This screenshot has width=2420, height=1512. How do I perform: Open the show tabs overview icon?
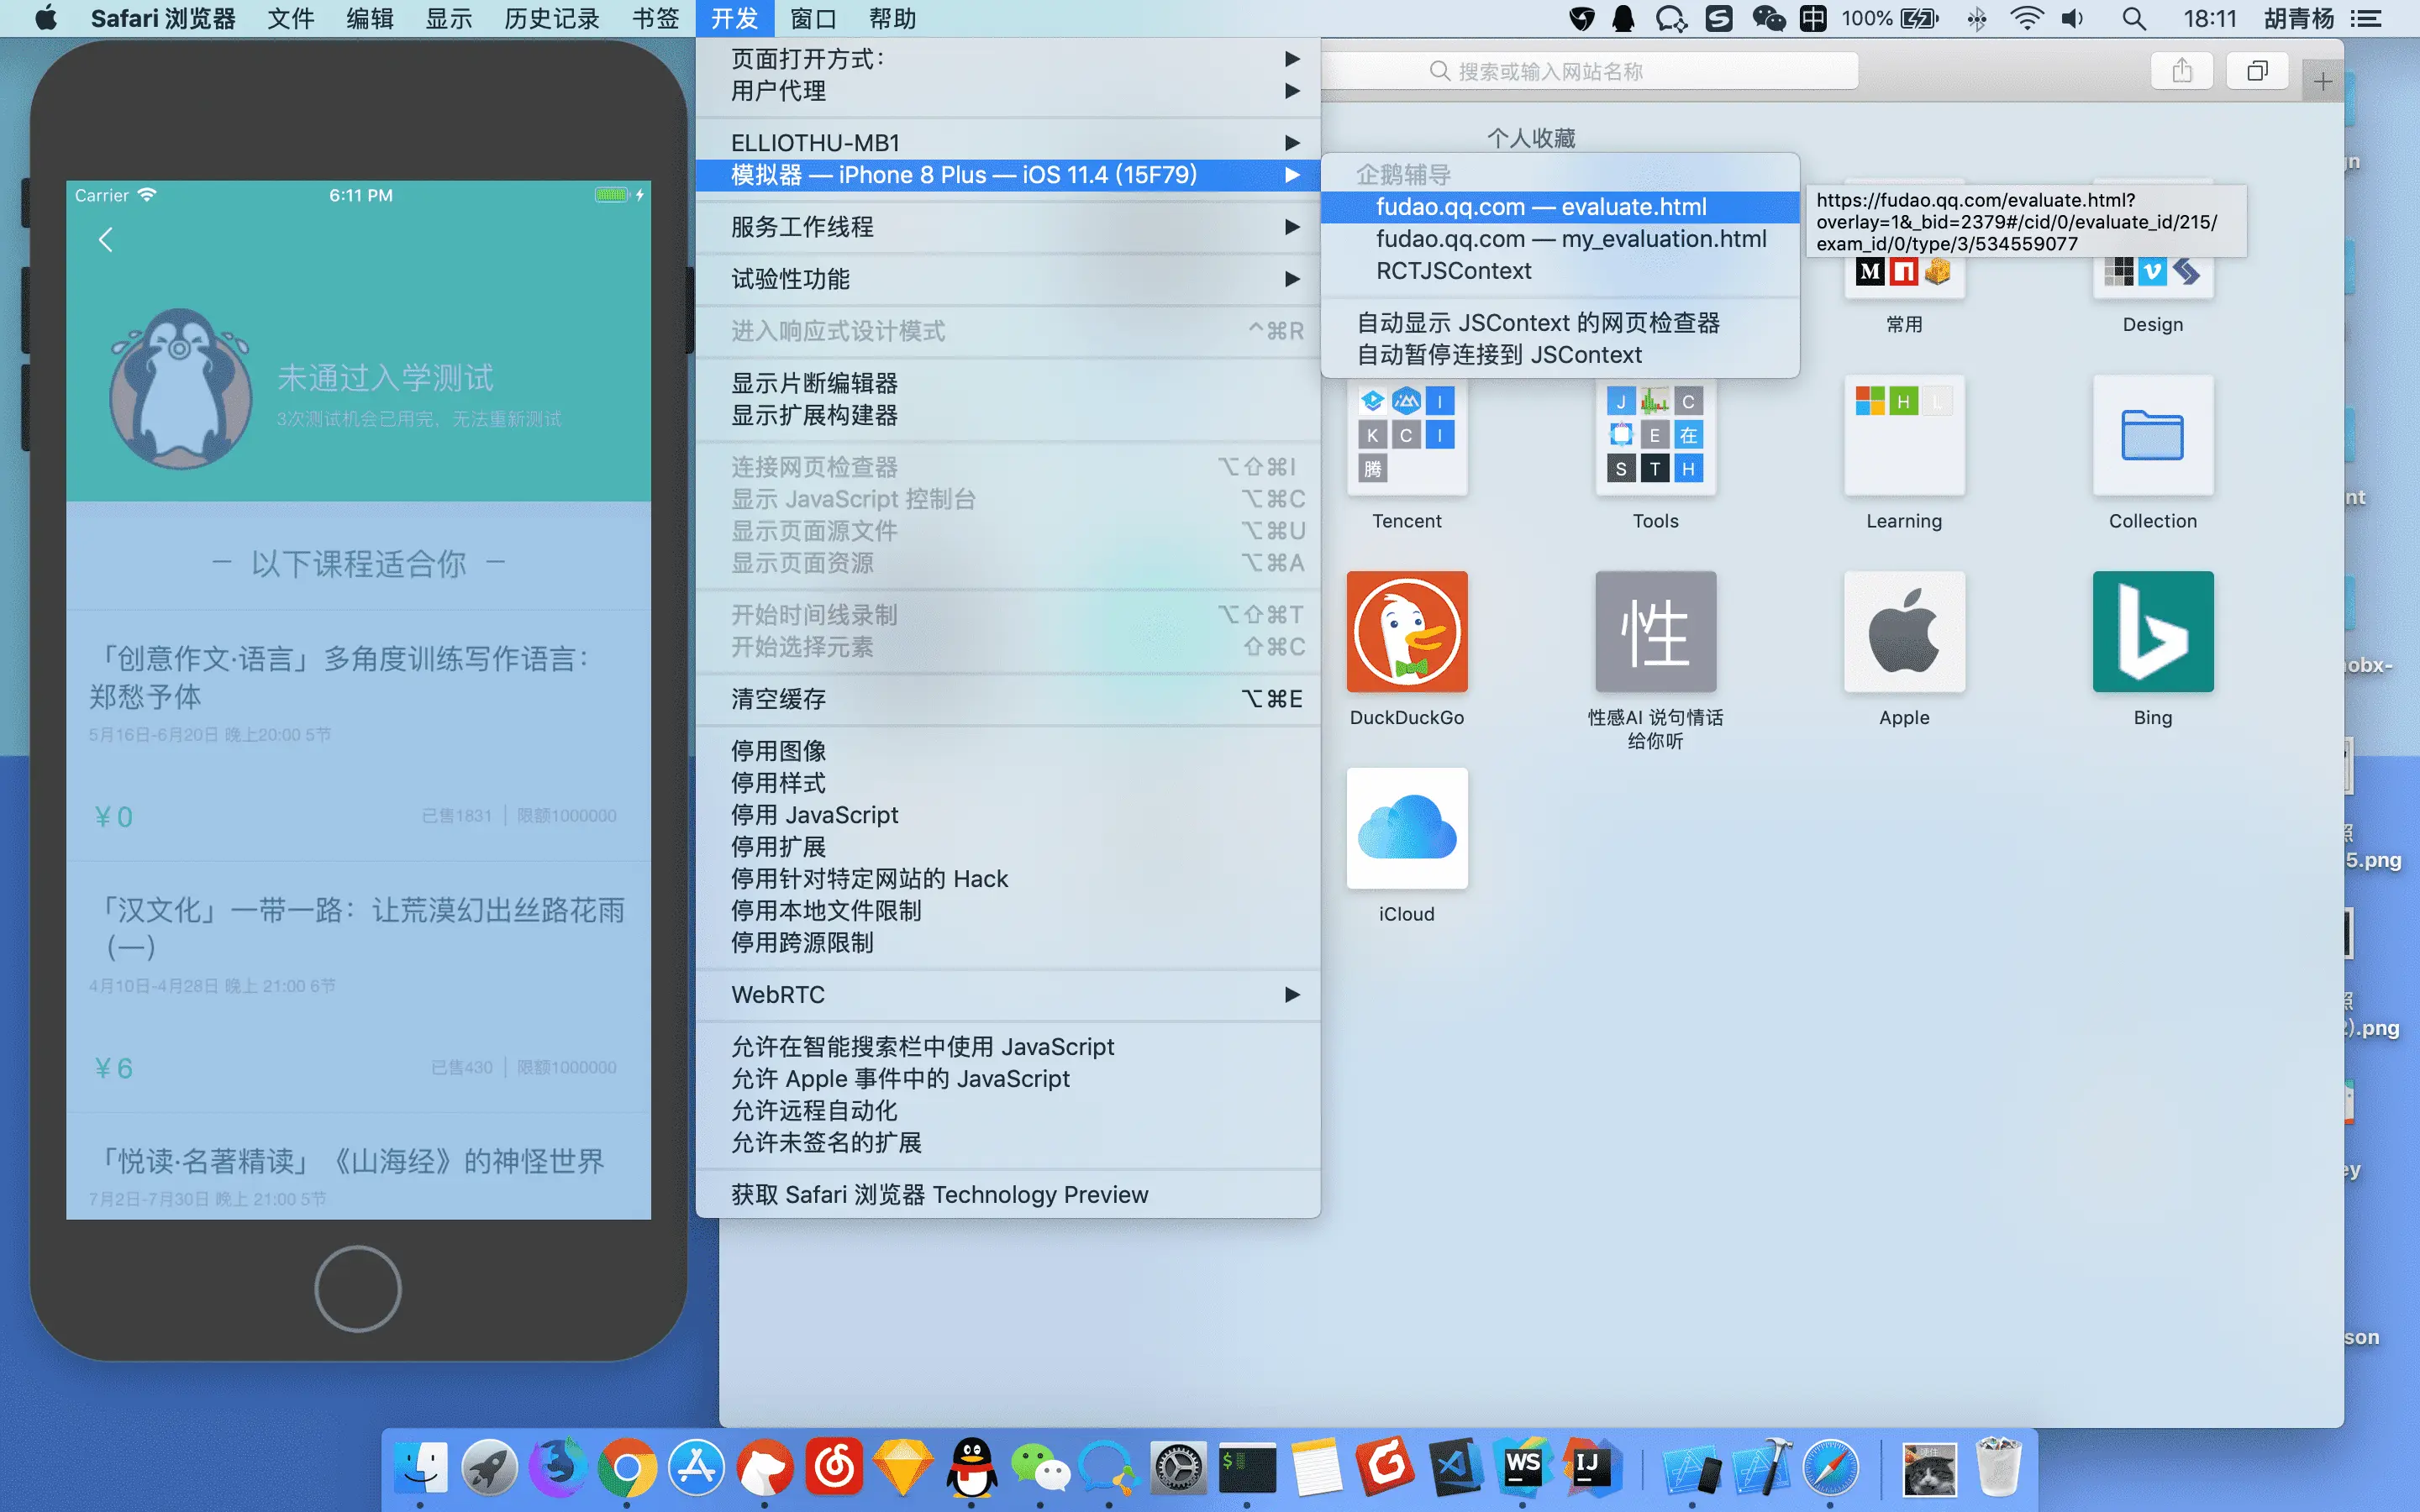[x=2257, y=71]
